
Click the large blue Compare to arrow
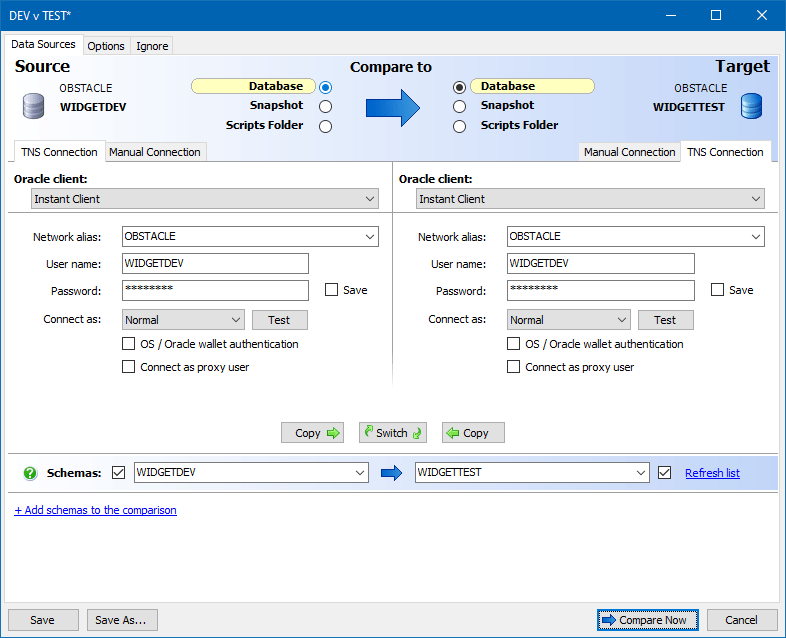pos(391,106)
